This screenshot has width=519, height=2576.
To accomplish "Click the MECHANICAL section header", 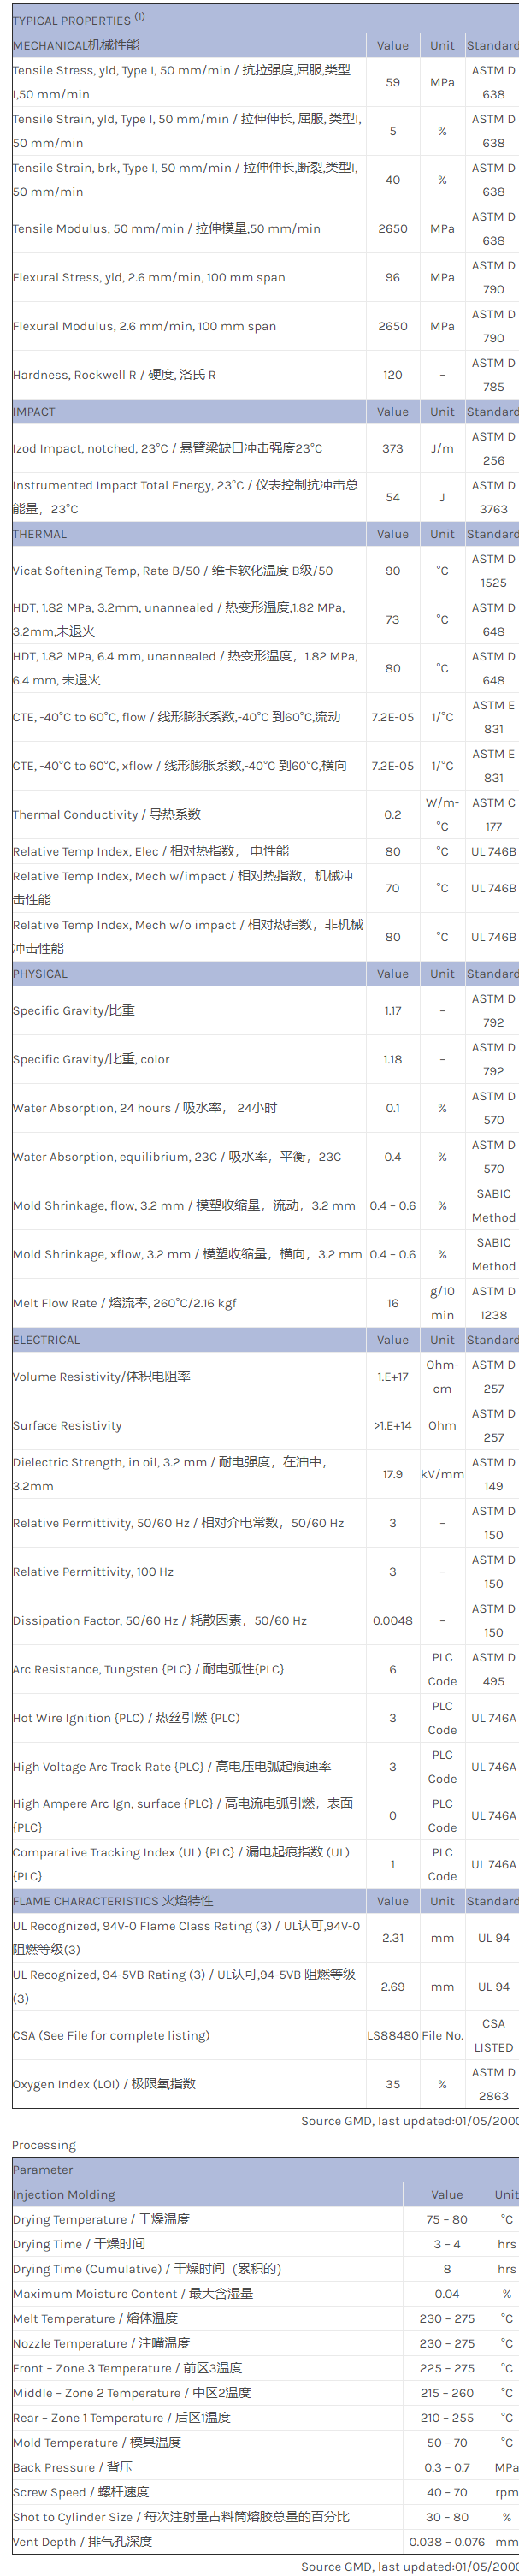I will coord(76,45).
